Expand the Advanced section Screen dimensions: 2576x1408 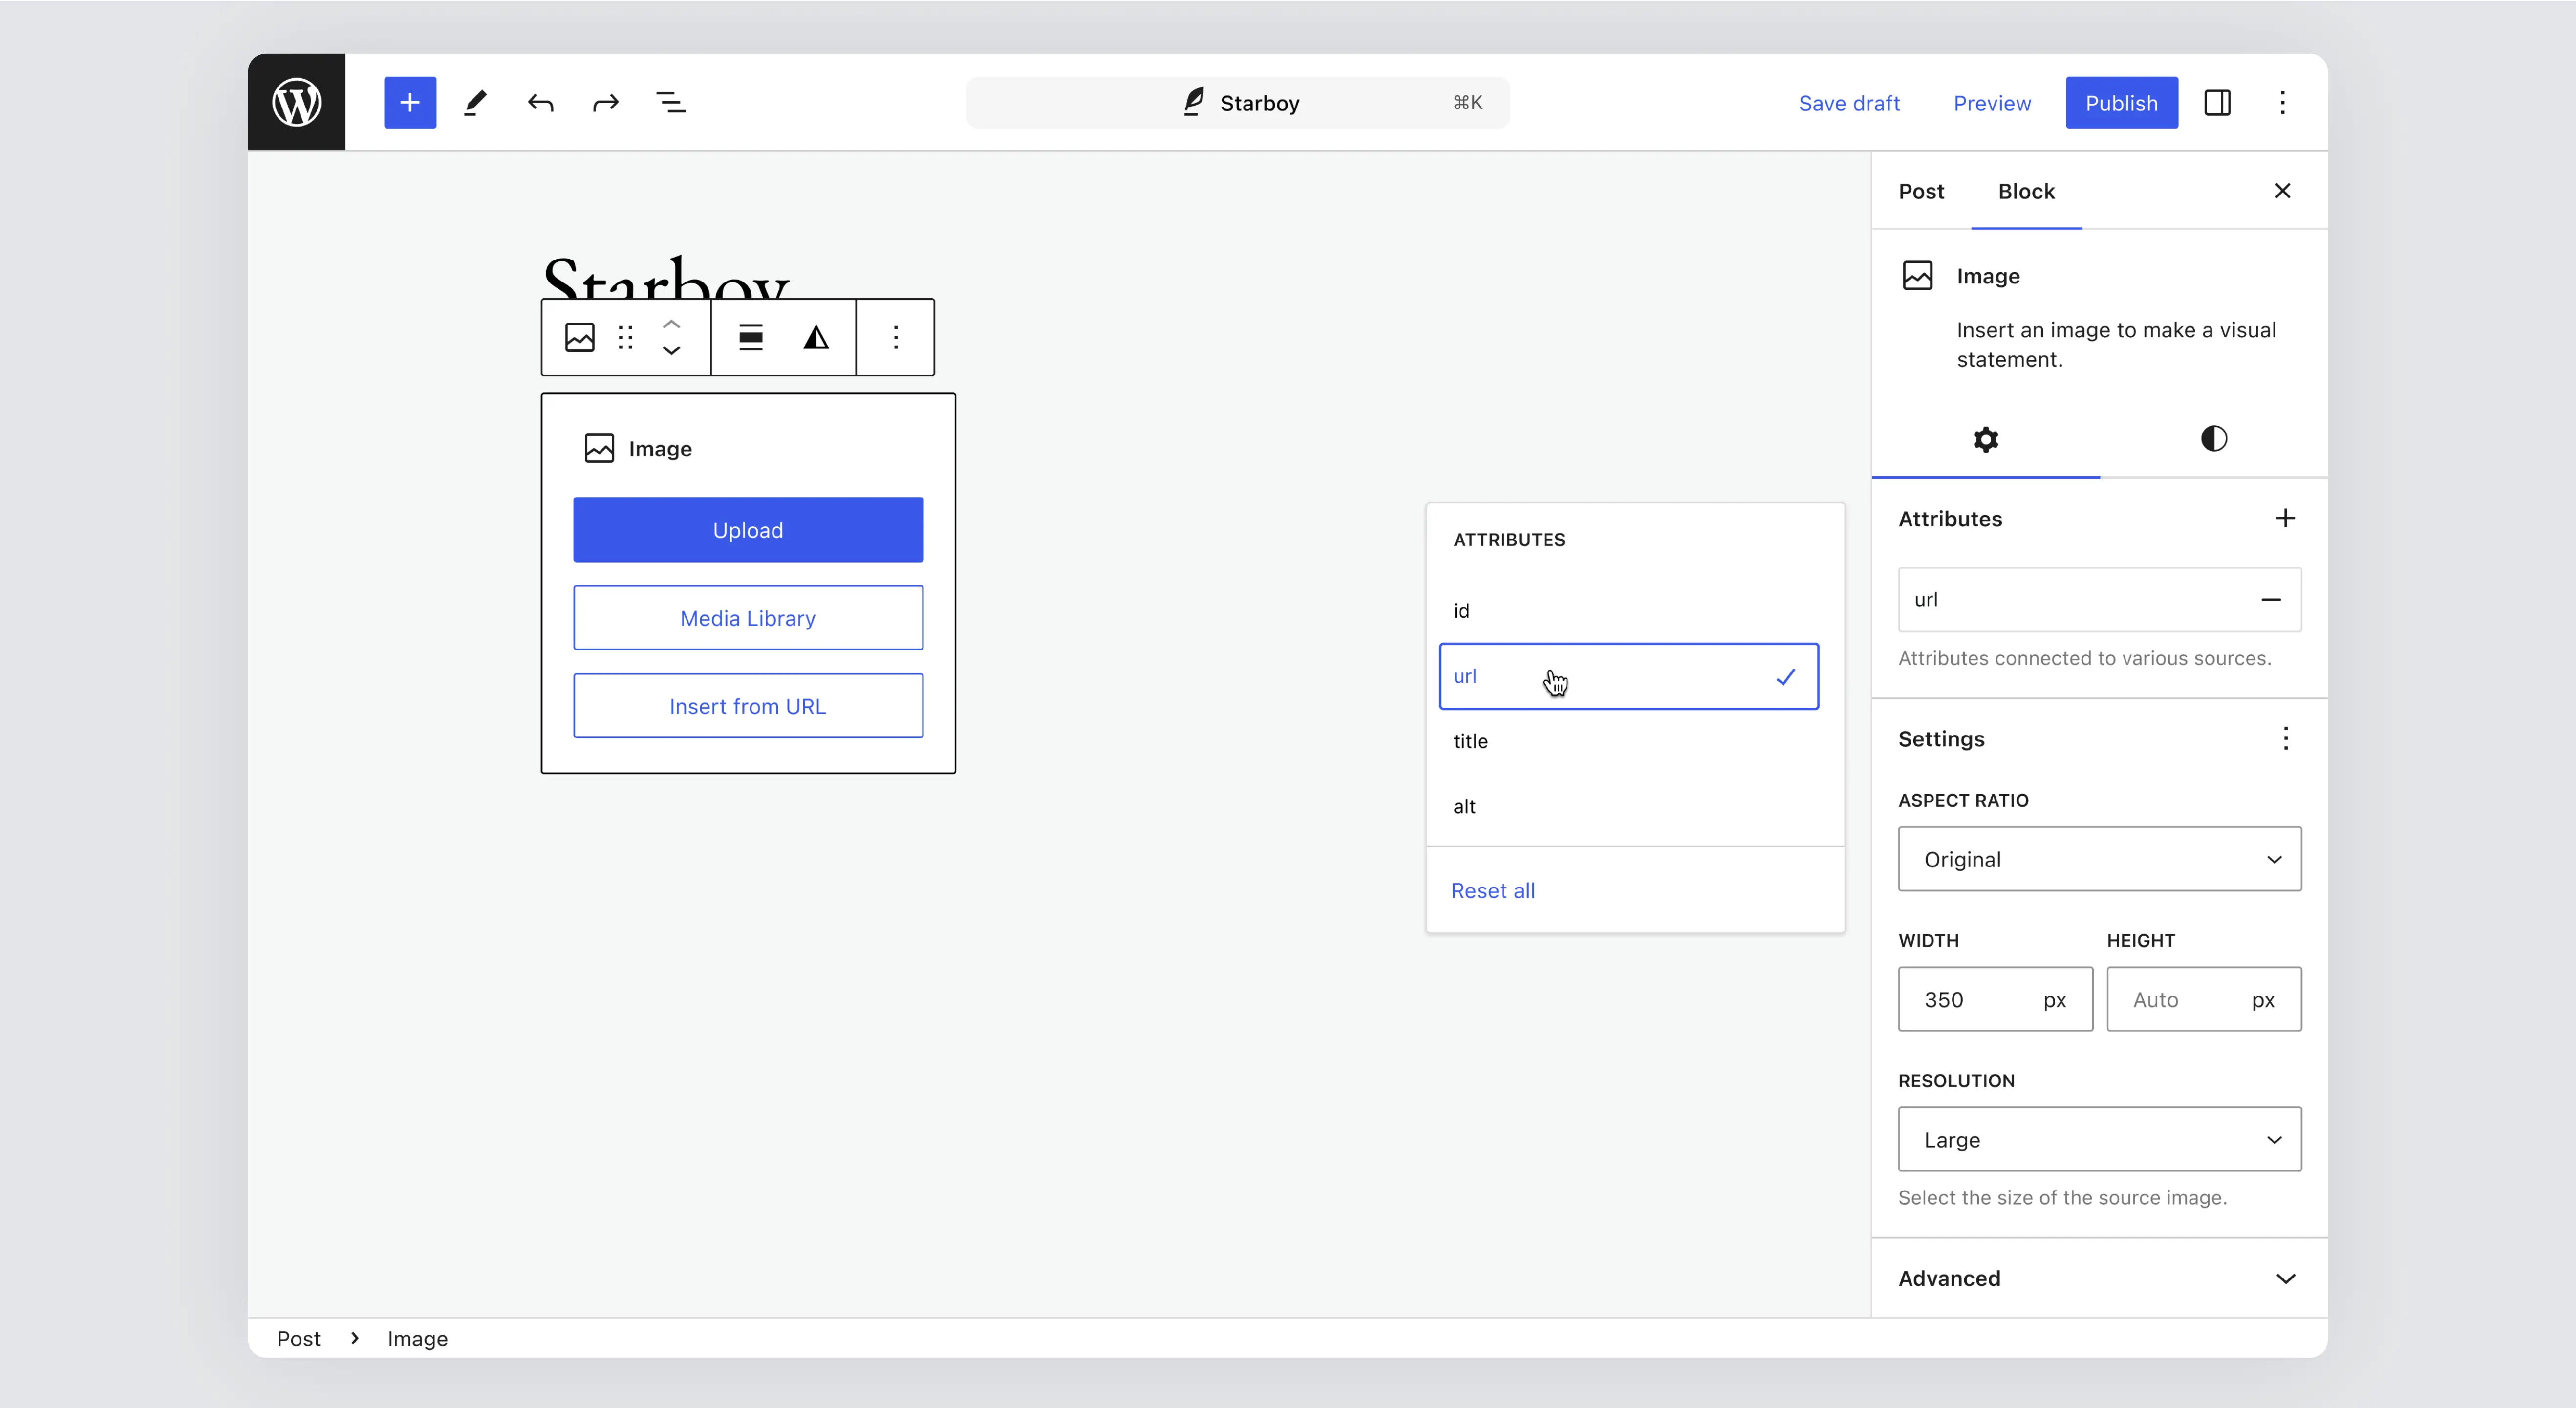tap(2099, 1278)
